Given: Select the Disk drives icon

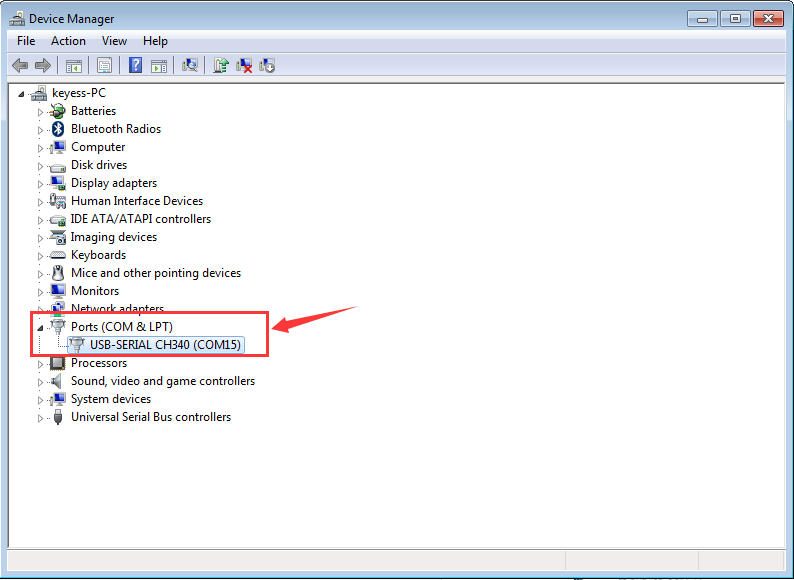Looking at the screenshot, I should click(58, 166).
